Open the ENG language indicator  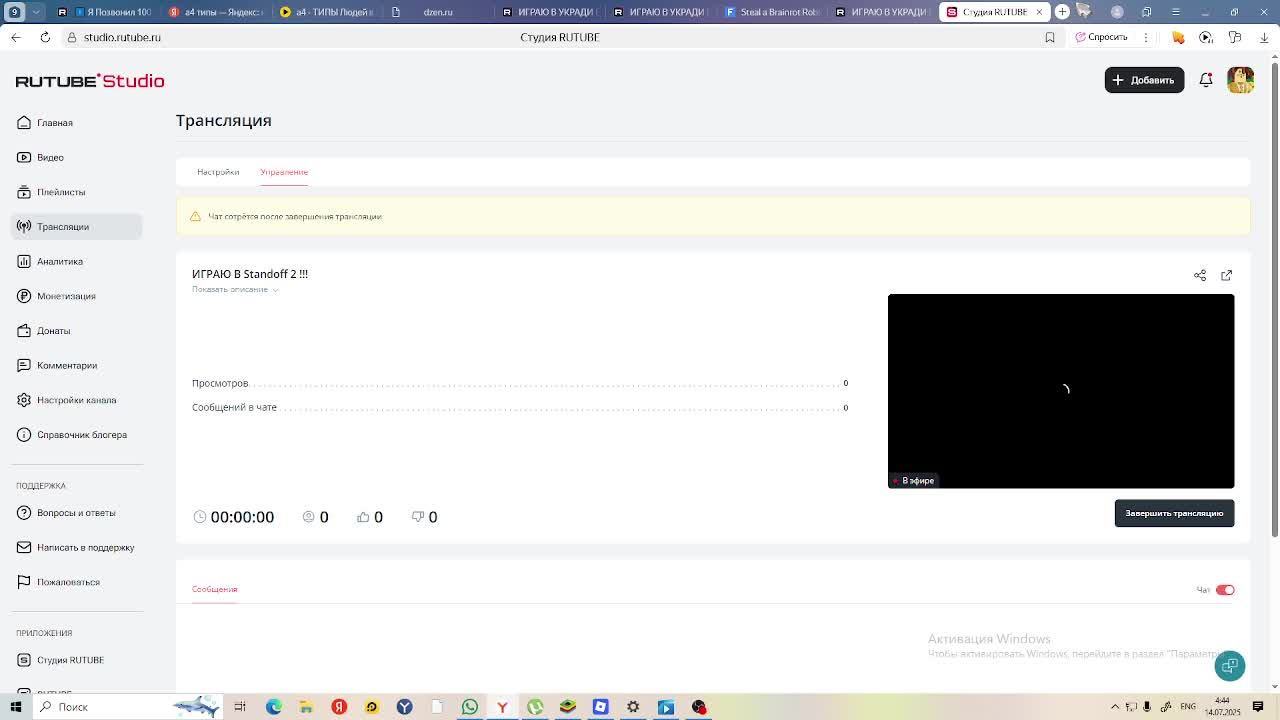pyautogui.click(x=1188, y=707)
